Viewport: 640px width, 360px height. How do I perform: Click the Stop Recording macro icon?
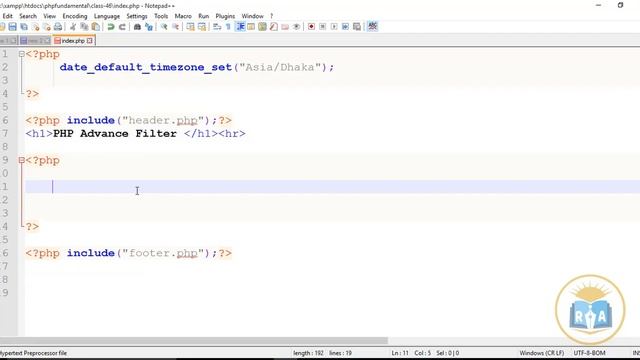(x=322, y=27)
